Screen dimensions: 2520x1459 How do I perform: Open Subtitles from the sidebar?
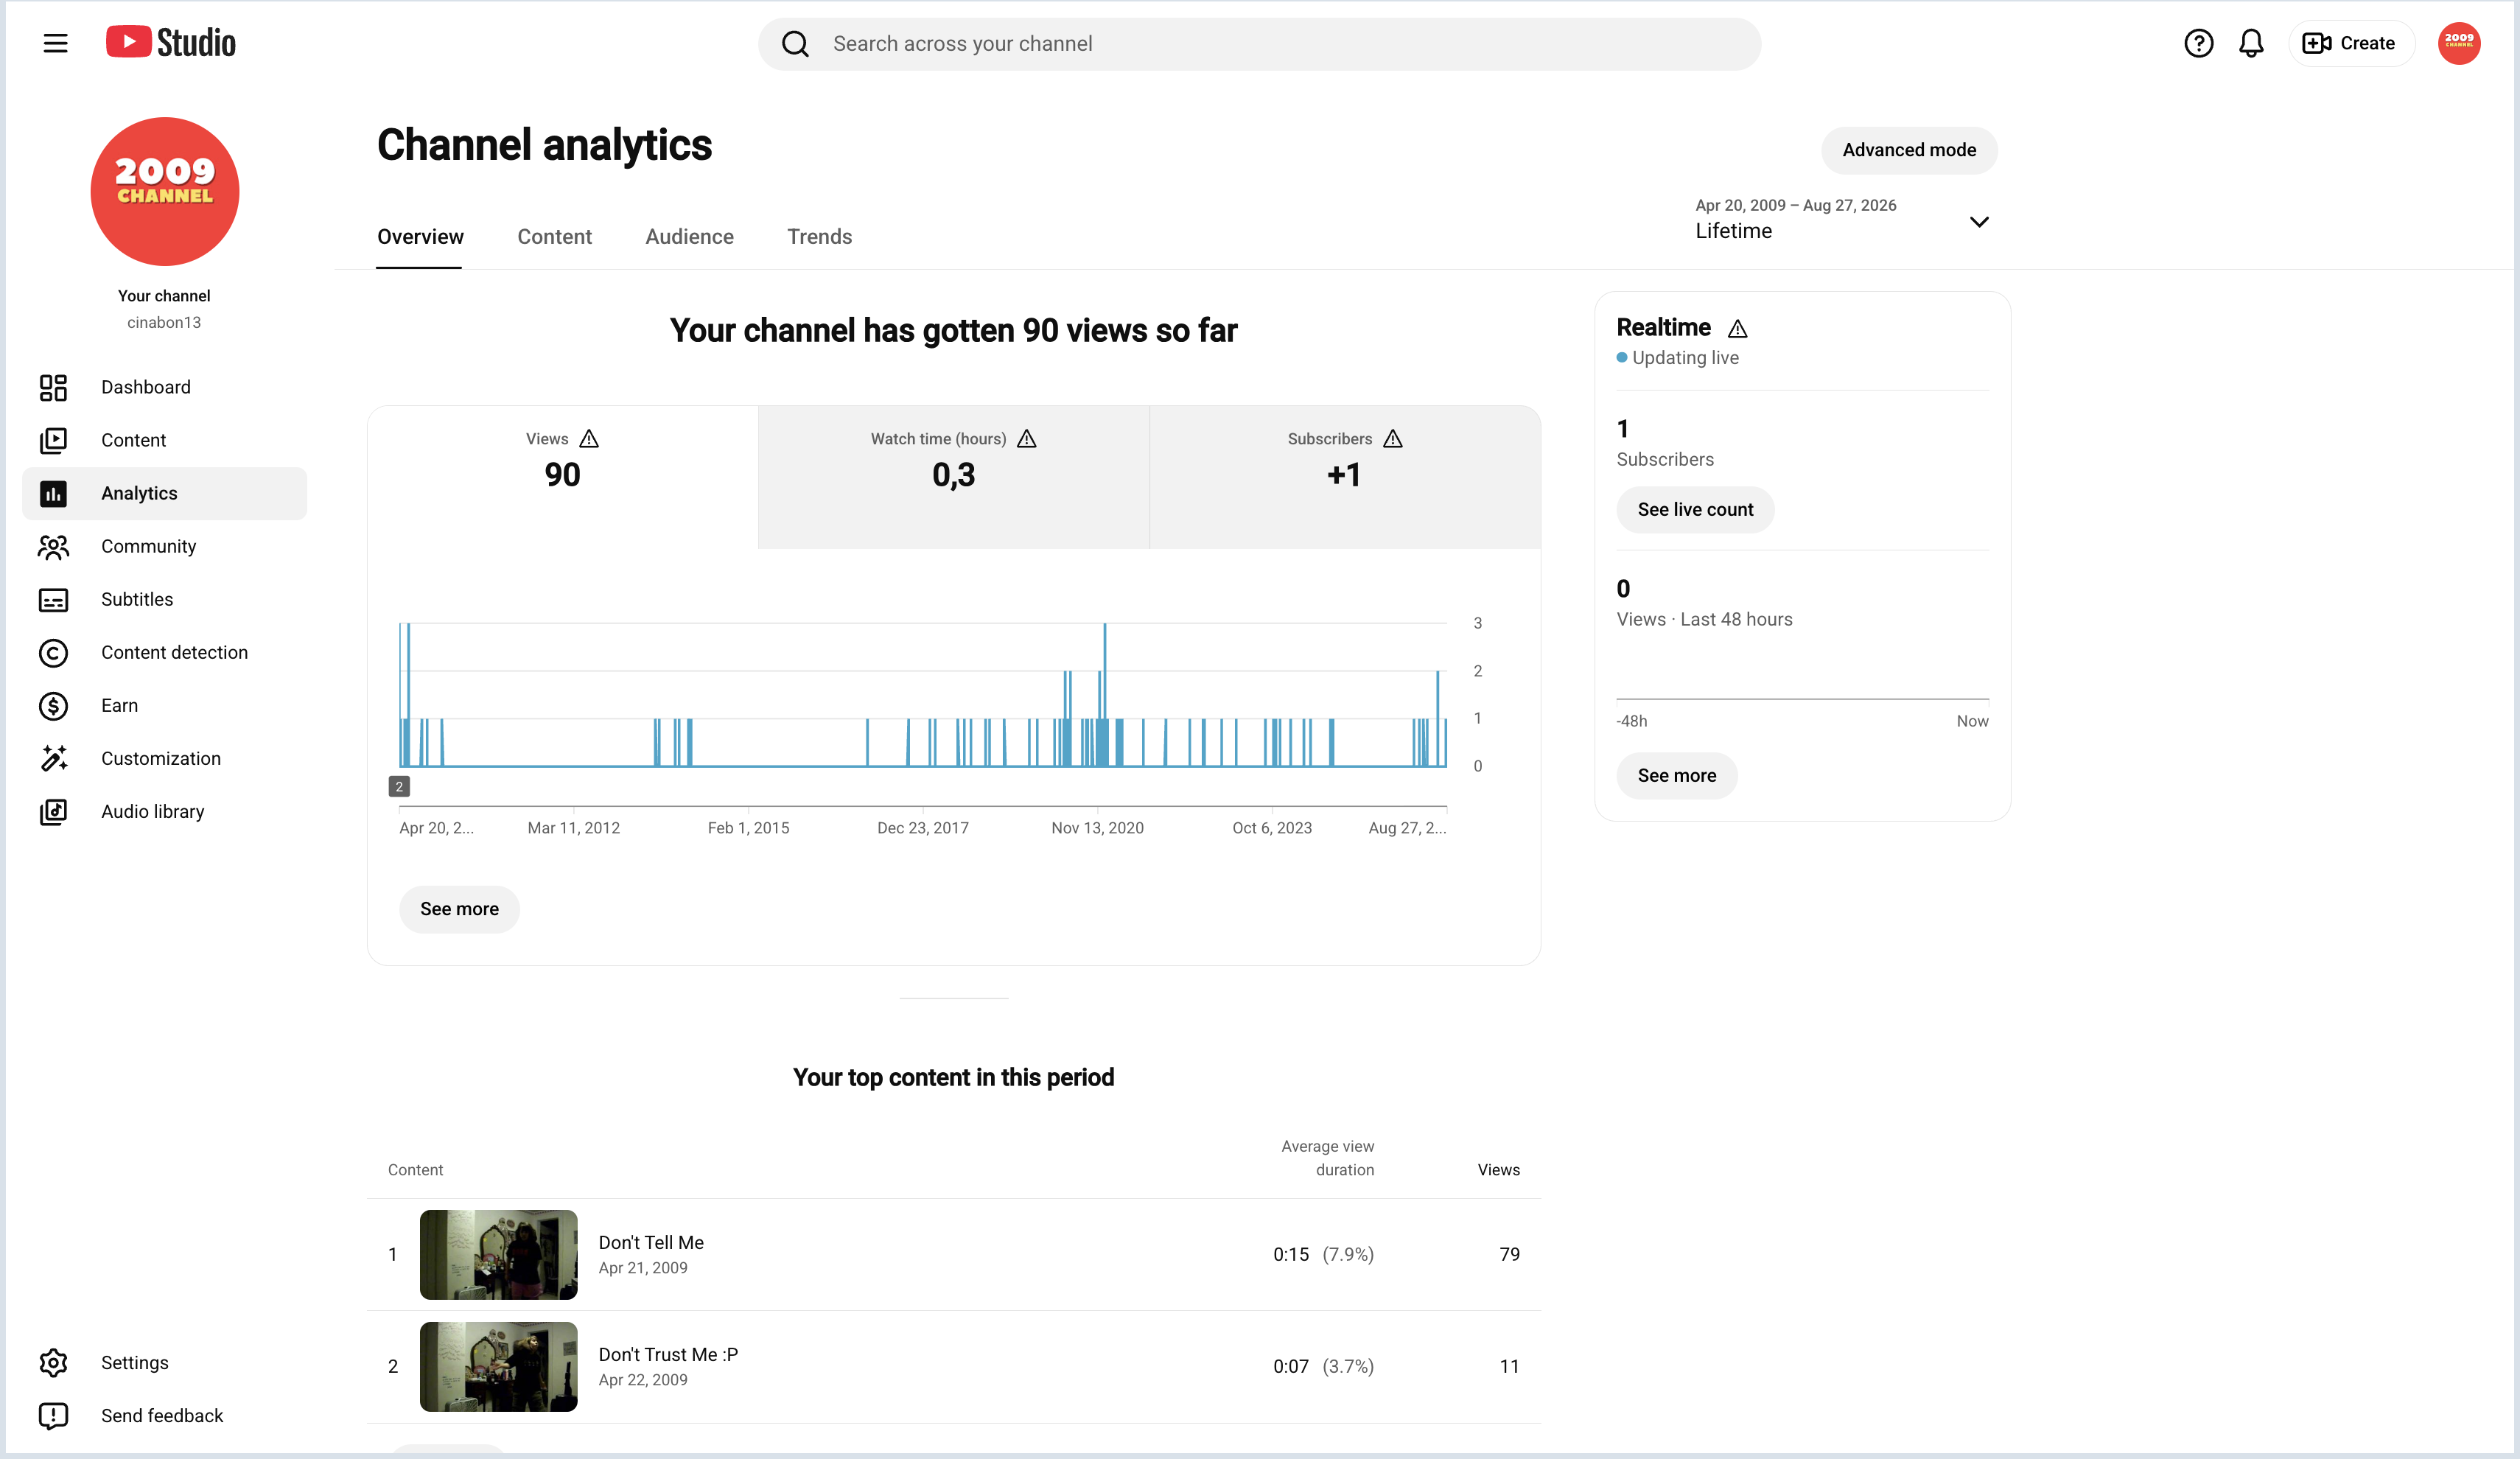[164, 599]
